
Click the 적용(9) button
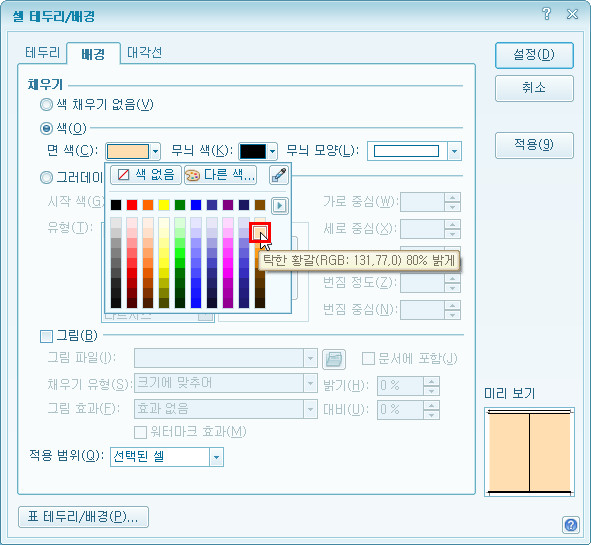pyautogui.click(x=534, y=145)
